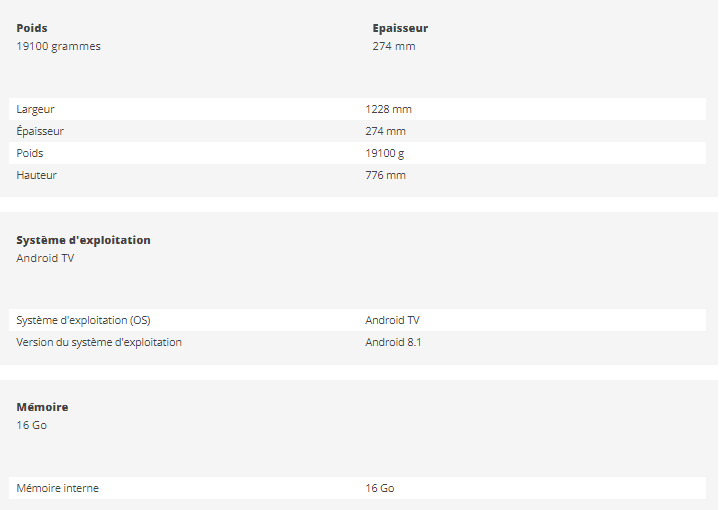Viewport: 719px width, 510px height.
Task: Click the bold Epaisseur heading
Action: pos(400,28)
